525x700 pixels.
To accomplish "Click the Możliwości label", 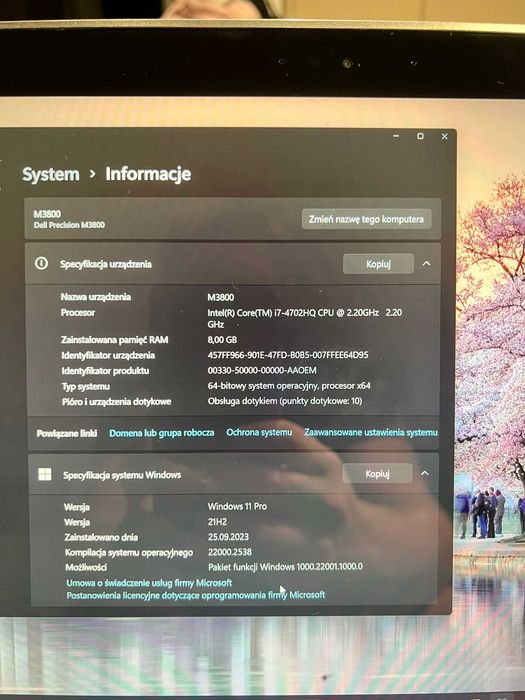I will click(86, 567).
